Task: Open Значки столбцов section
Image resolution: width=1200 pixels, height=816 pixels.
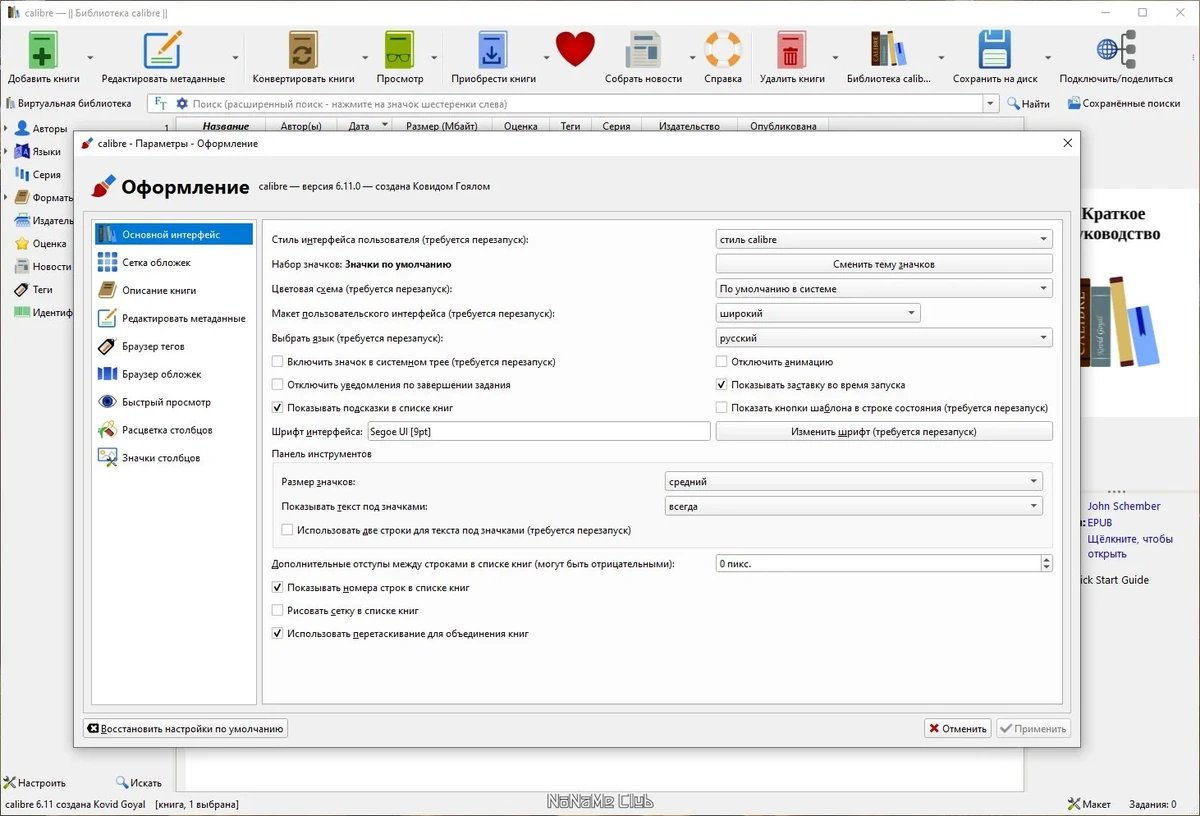Action: click(172, 459)
